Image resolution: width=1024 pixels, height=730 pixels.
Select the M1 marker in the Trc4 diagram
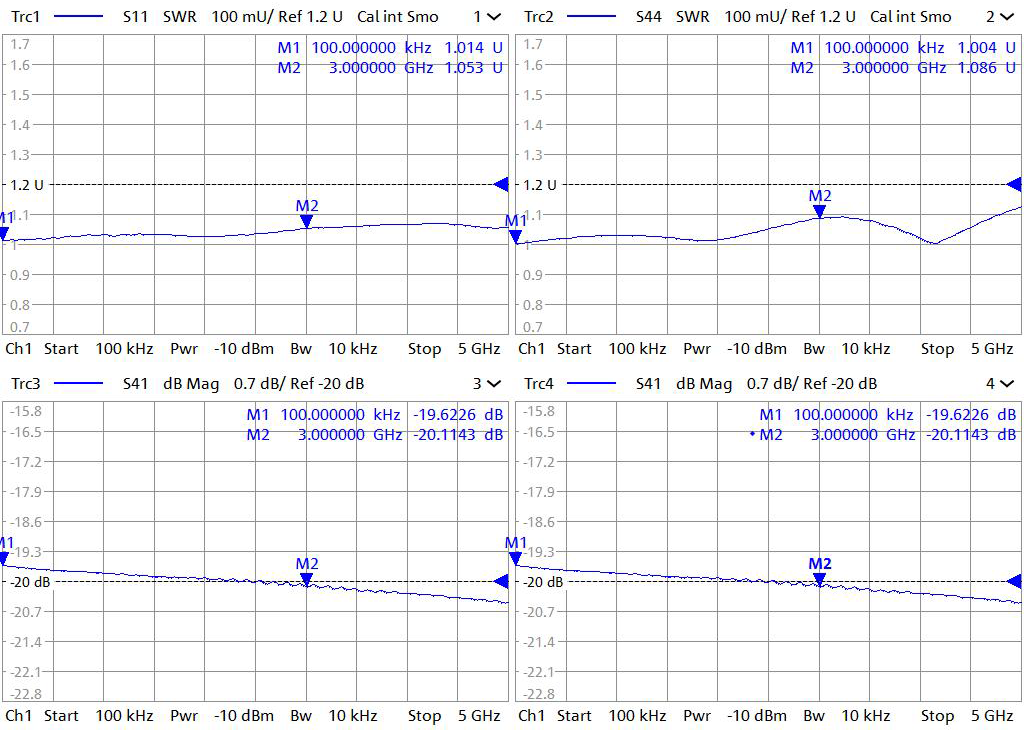(x=517, y=557)
